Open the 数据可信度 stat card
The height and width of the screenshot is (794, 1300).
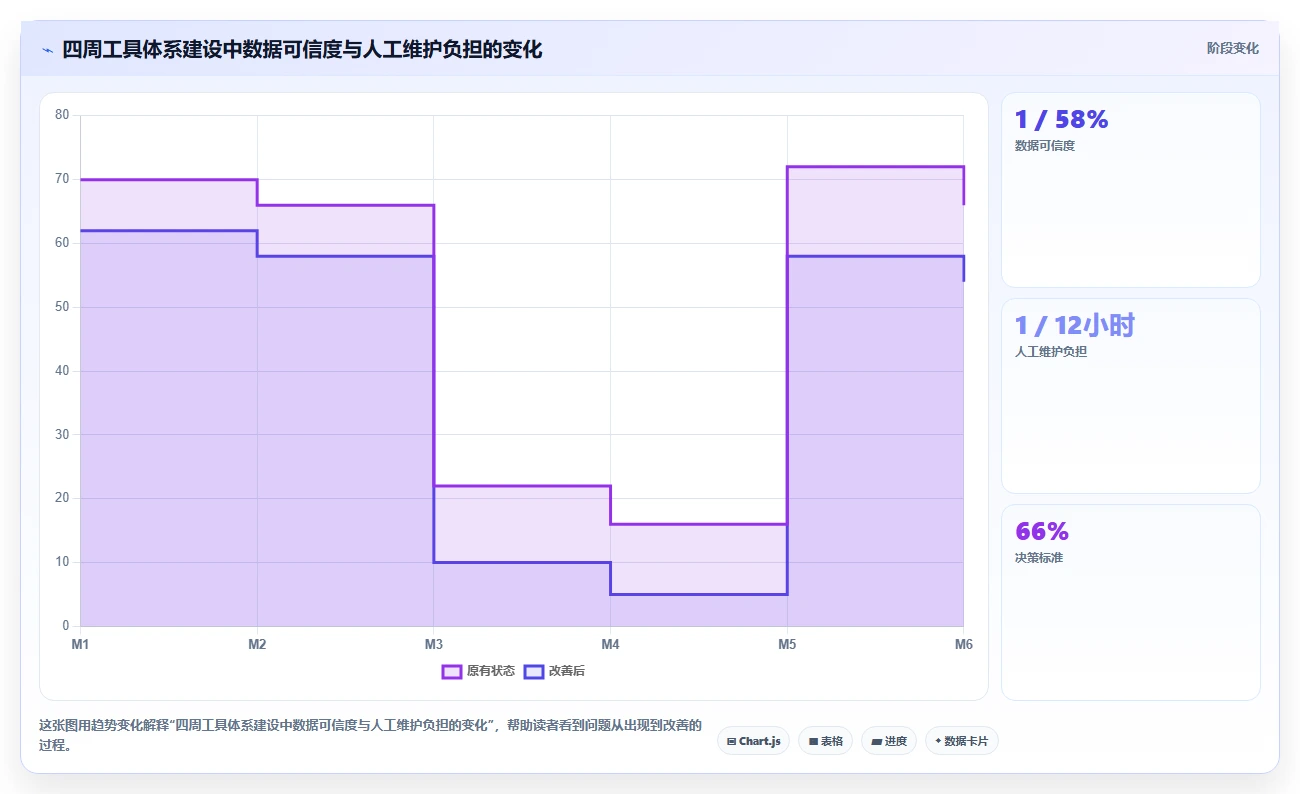[x=1130, y=190]
